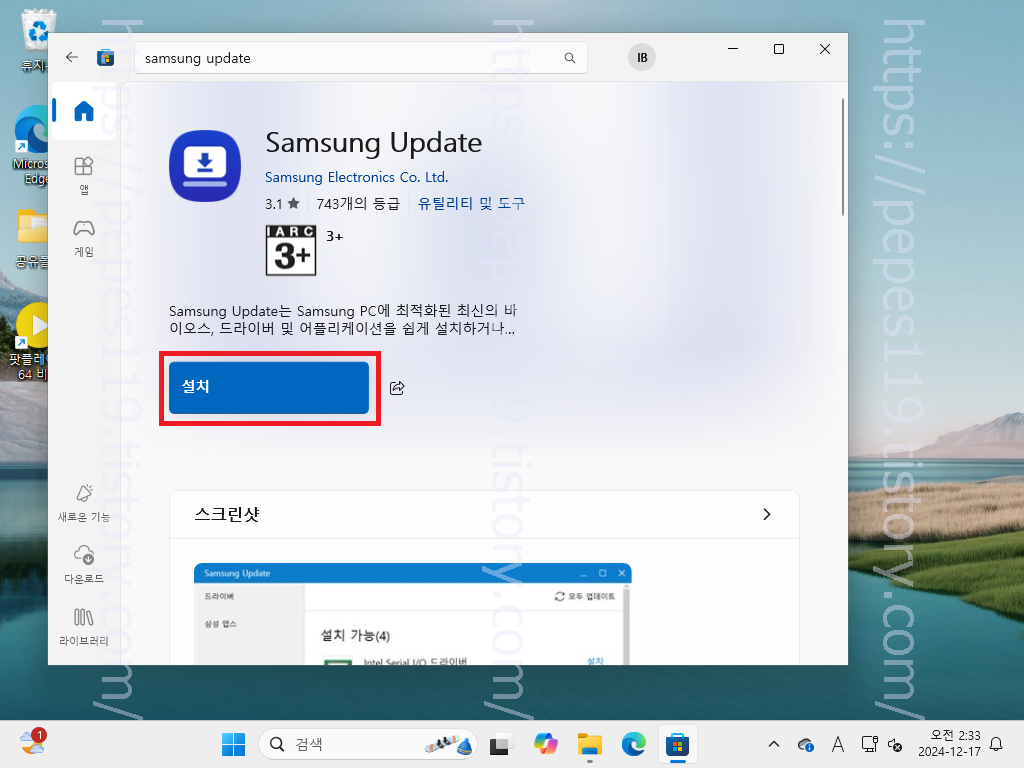
Task: Open the clock showing 오전 2:33
Action: 950,744
